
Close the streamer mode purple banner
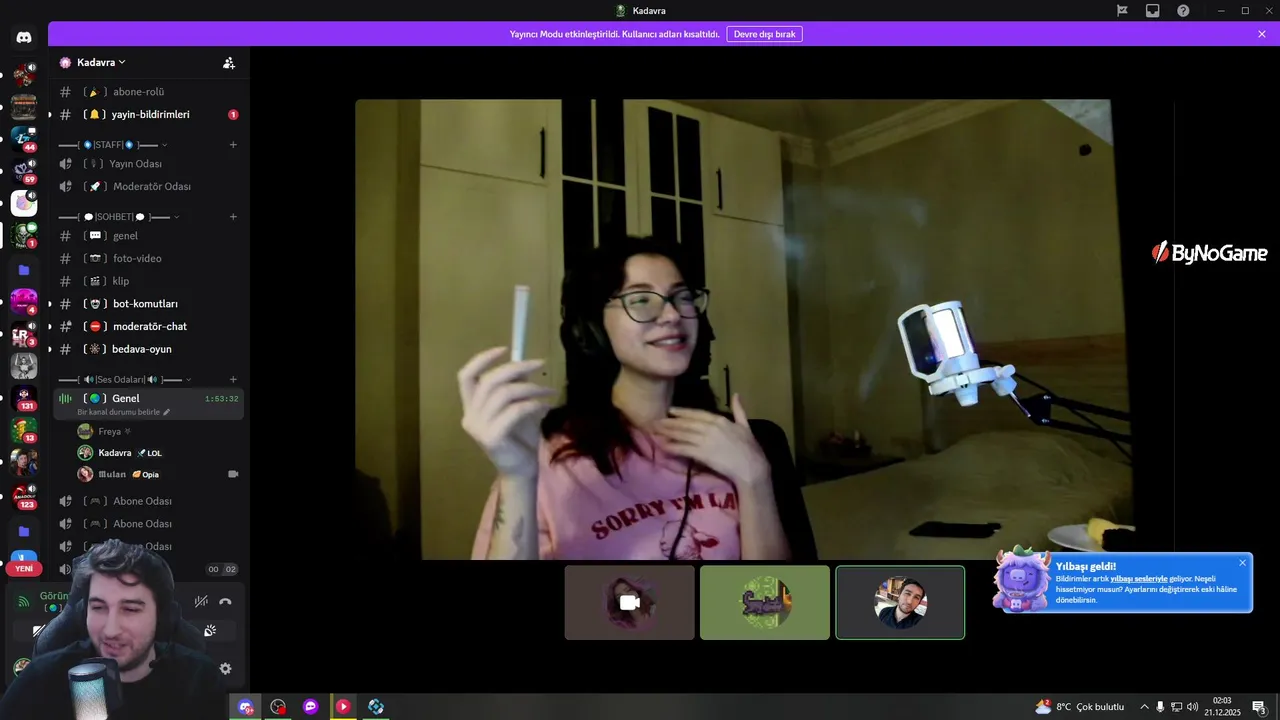click(x=1262, y=34)
